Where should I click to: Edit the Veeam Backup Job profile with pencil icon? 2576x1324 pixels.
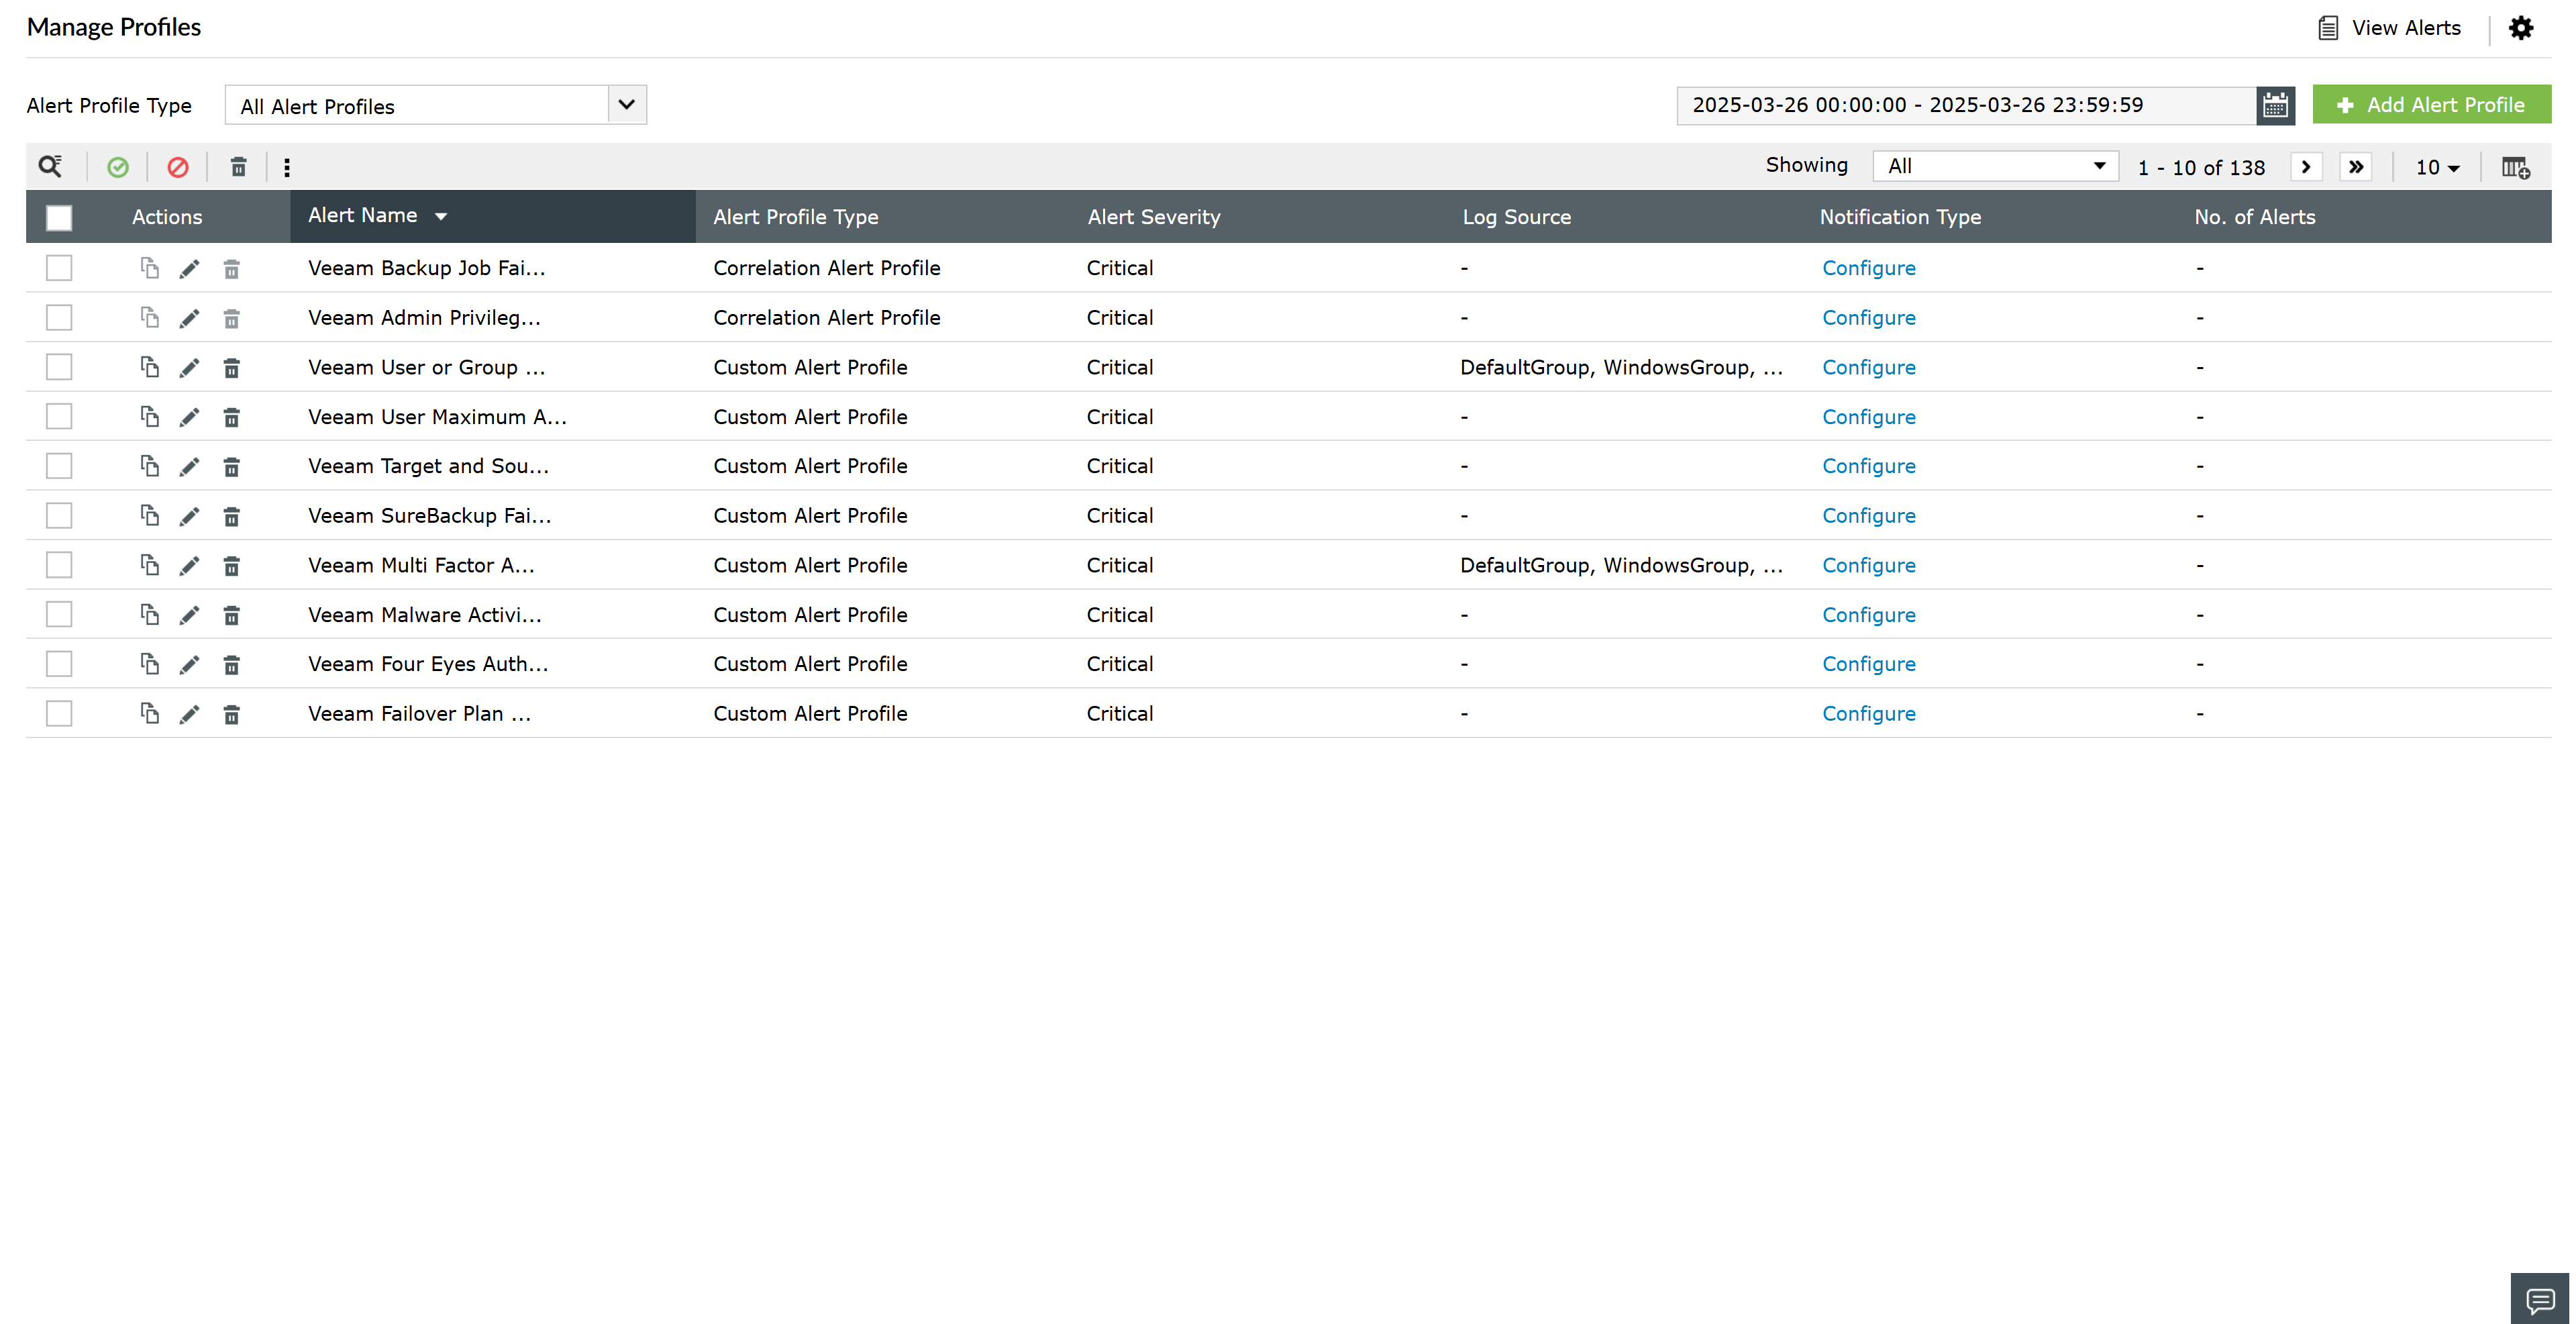click(190, 268)
